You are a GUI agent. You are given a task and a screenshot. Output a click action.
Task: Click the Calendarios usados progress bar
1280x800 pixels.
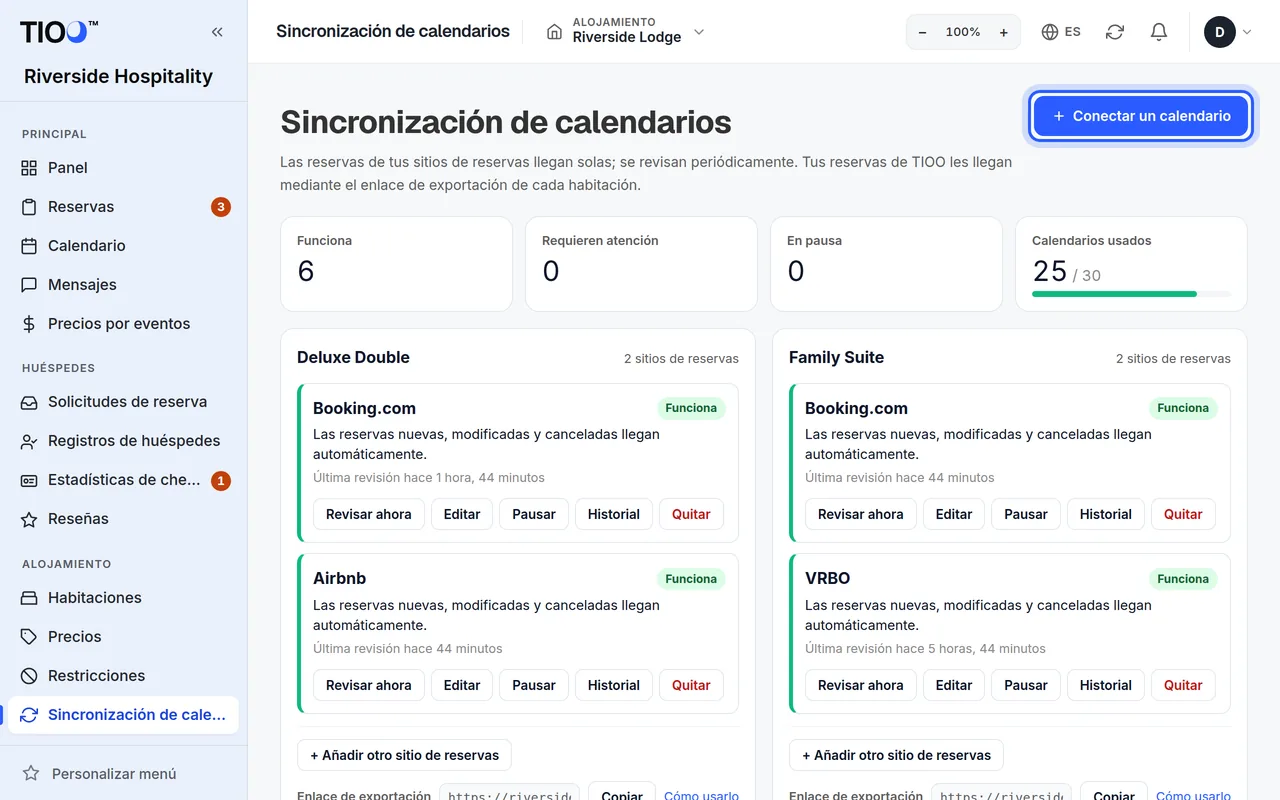pyautogui.click(x=1131, y=294)
